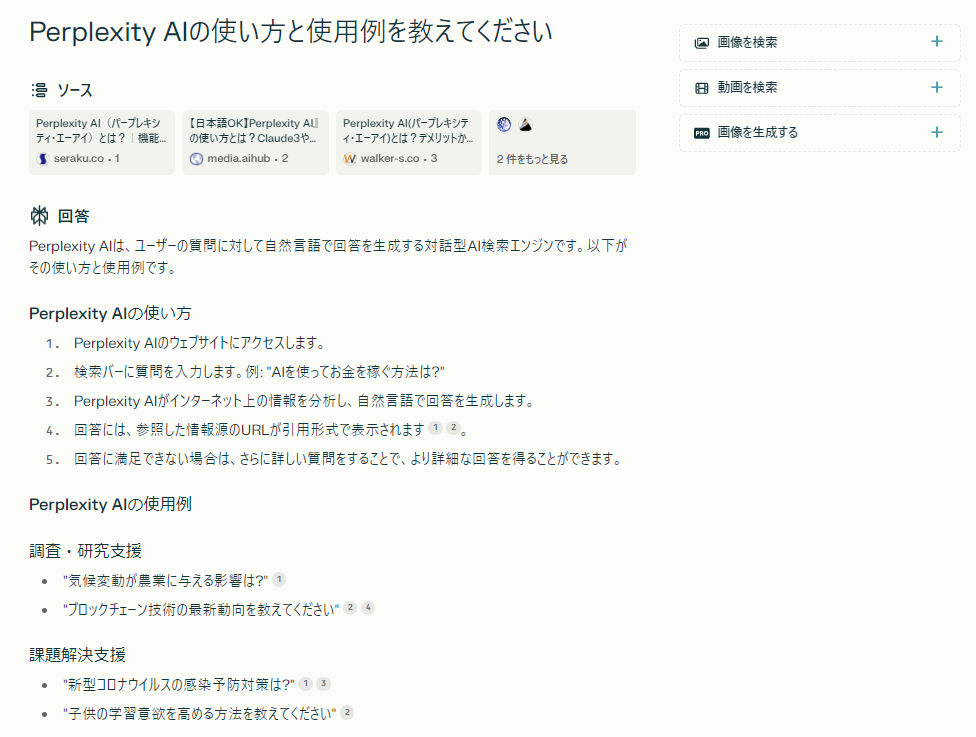Click 画像を生成する label
The height and width of the screenshot is (737, 976).
click(x=758, y=132)
